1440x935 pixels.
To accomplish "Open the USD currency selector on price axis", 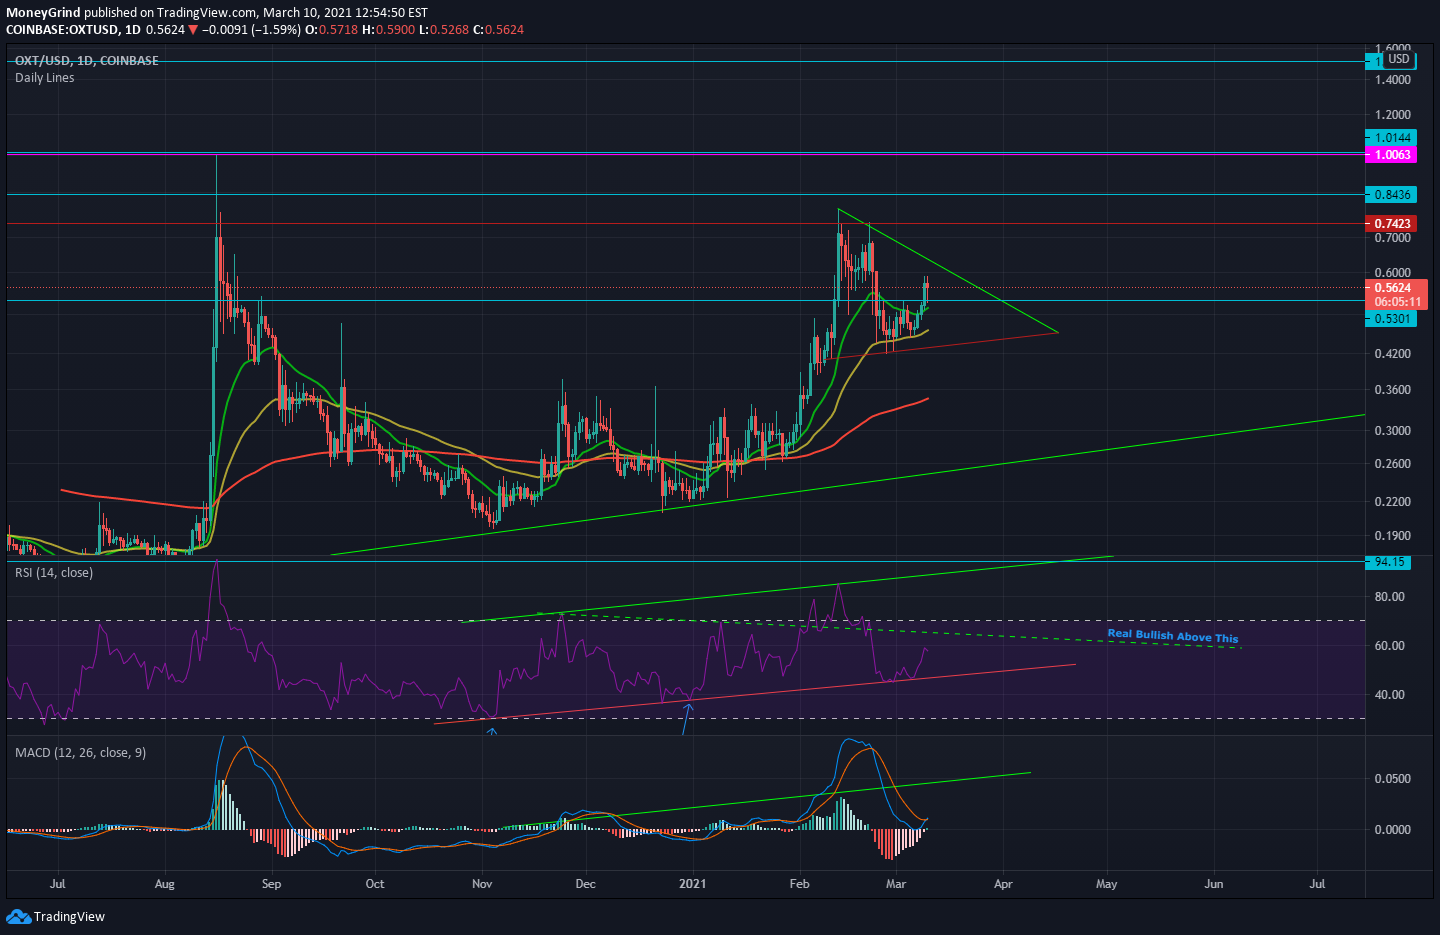I will point(1399,59).
